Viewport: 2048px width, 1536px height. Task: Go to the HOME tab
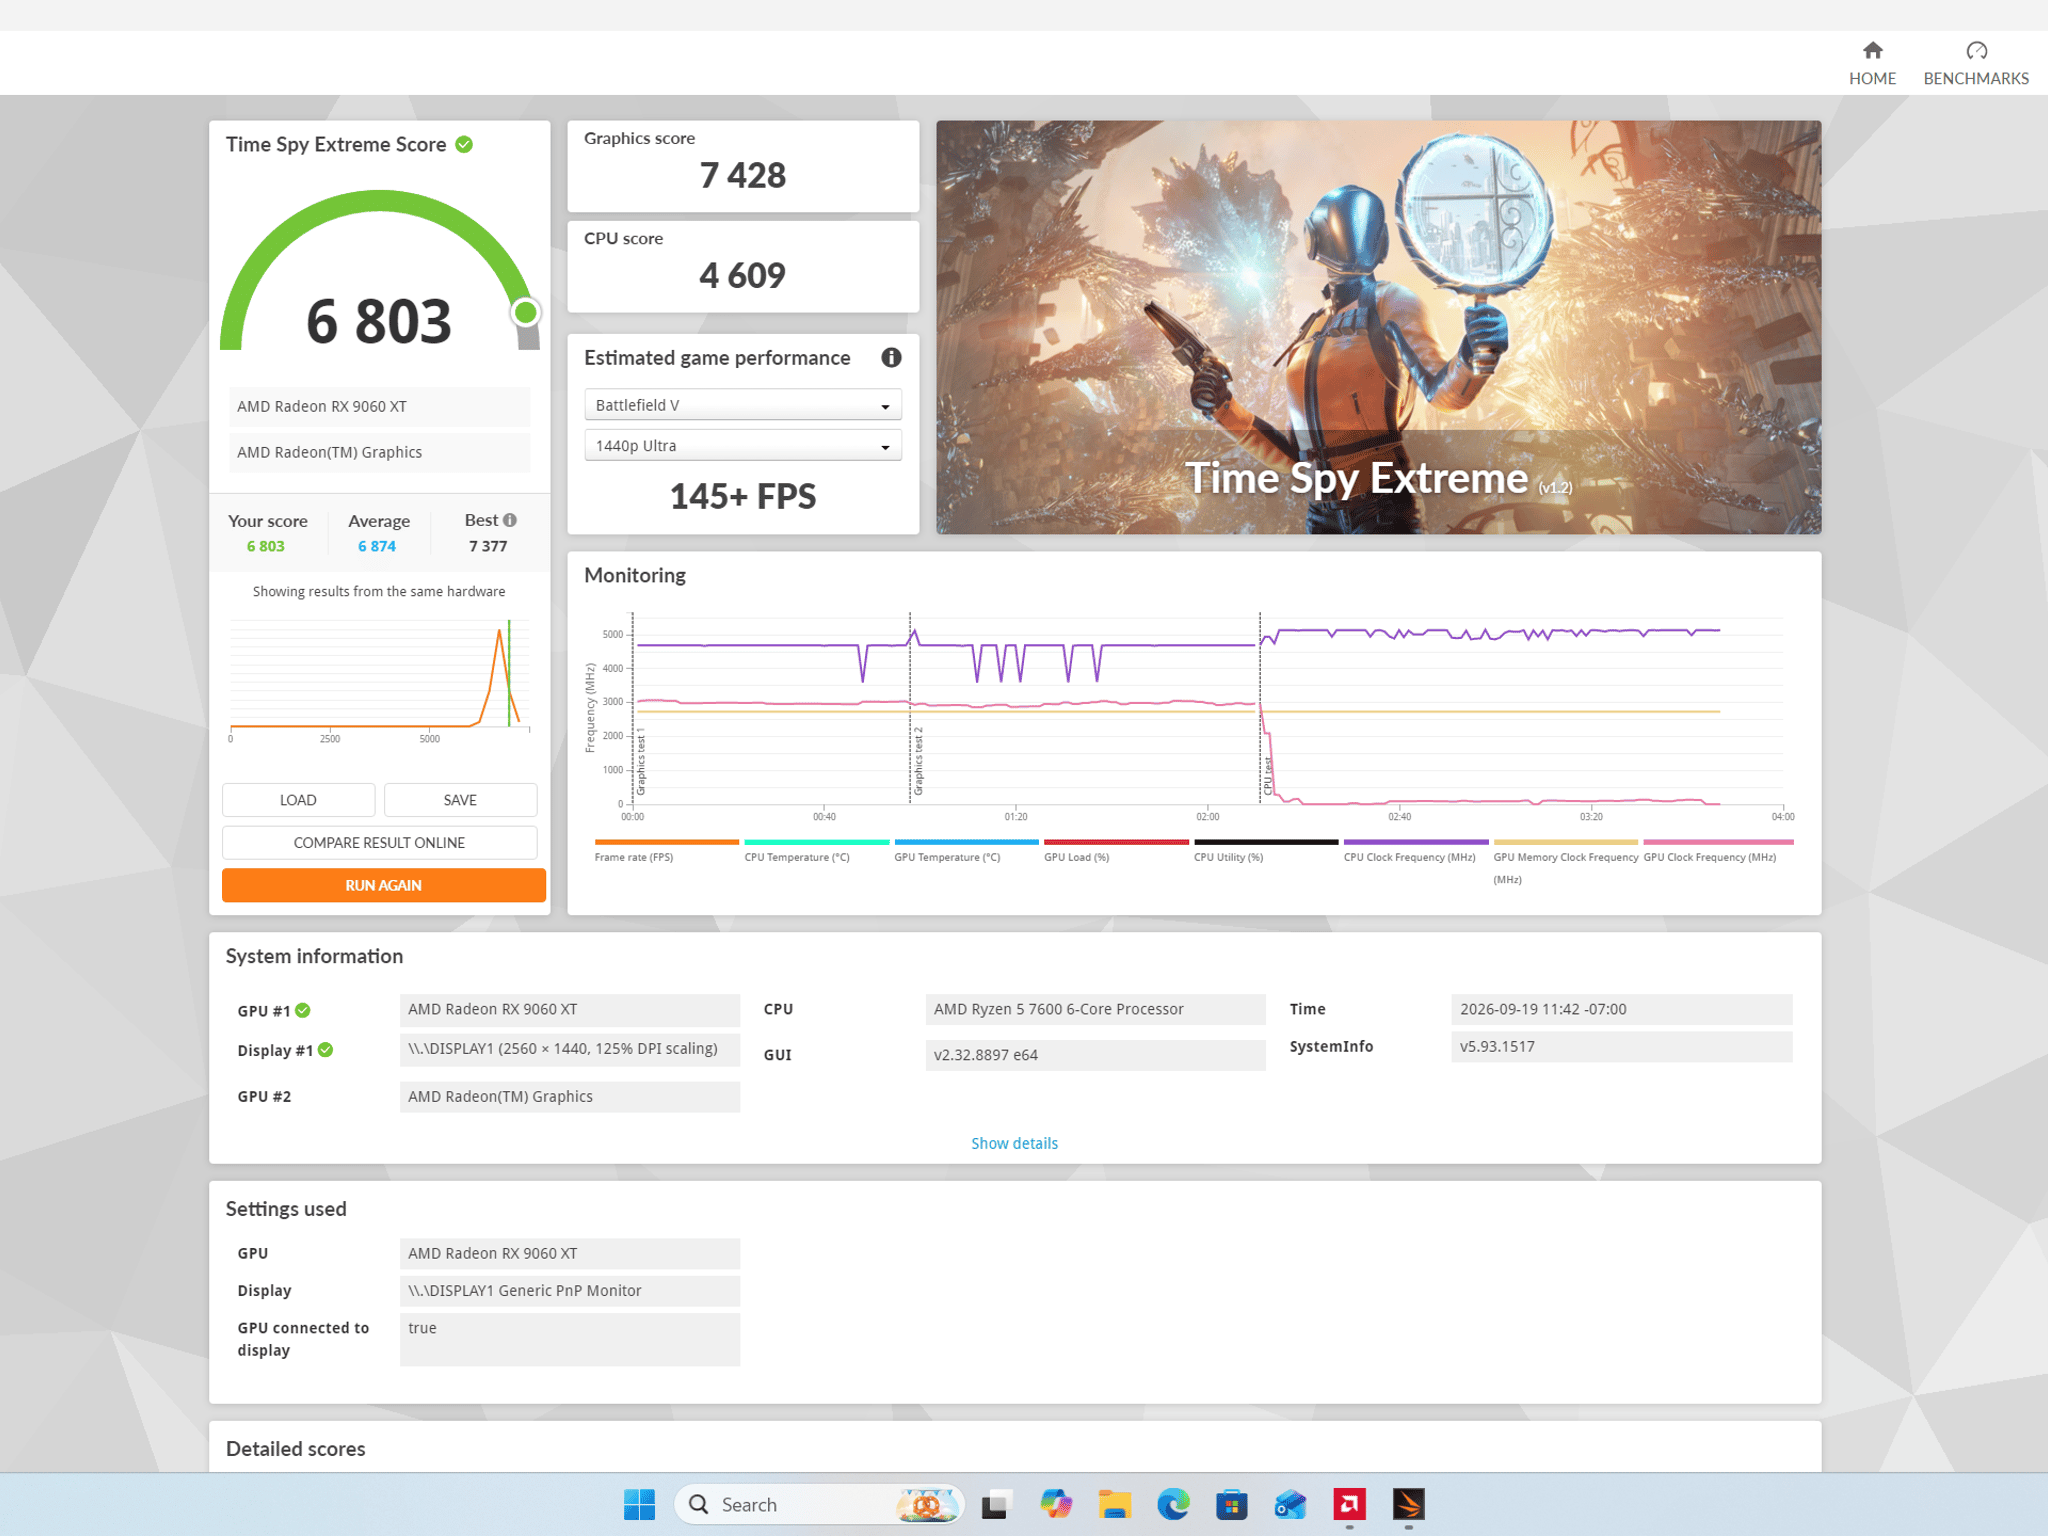click(1872, 63)
